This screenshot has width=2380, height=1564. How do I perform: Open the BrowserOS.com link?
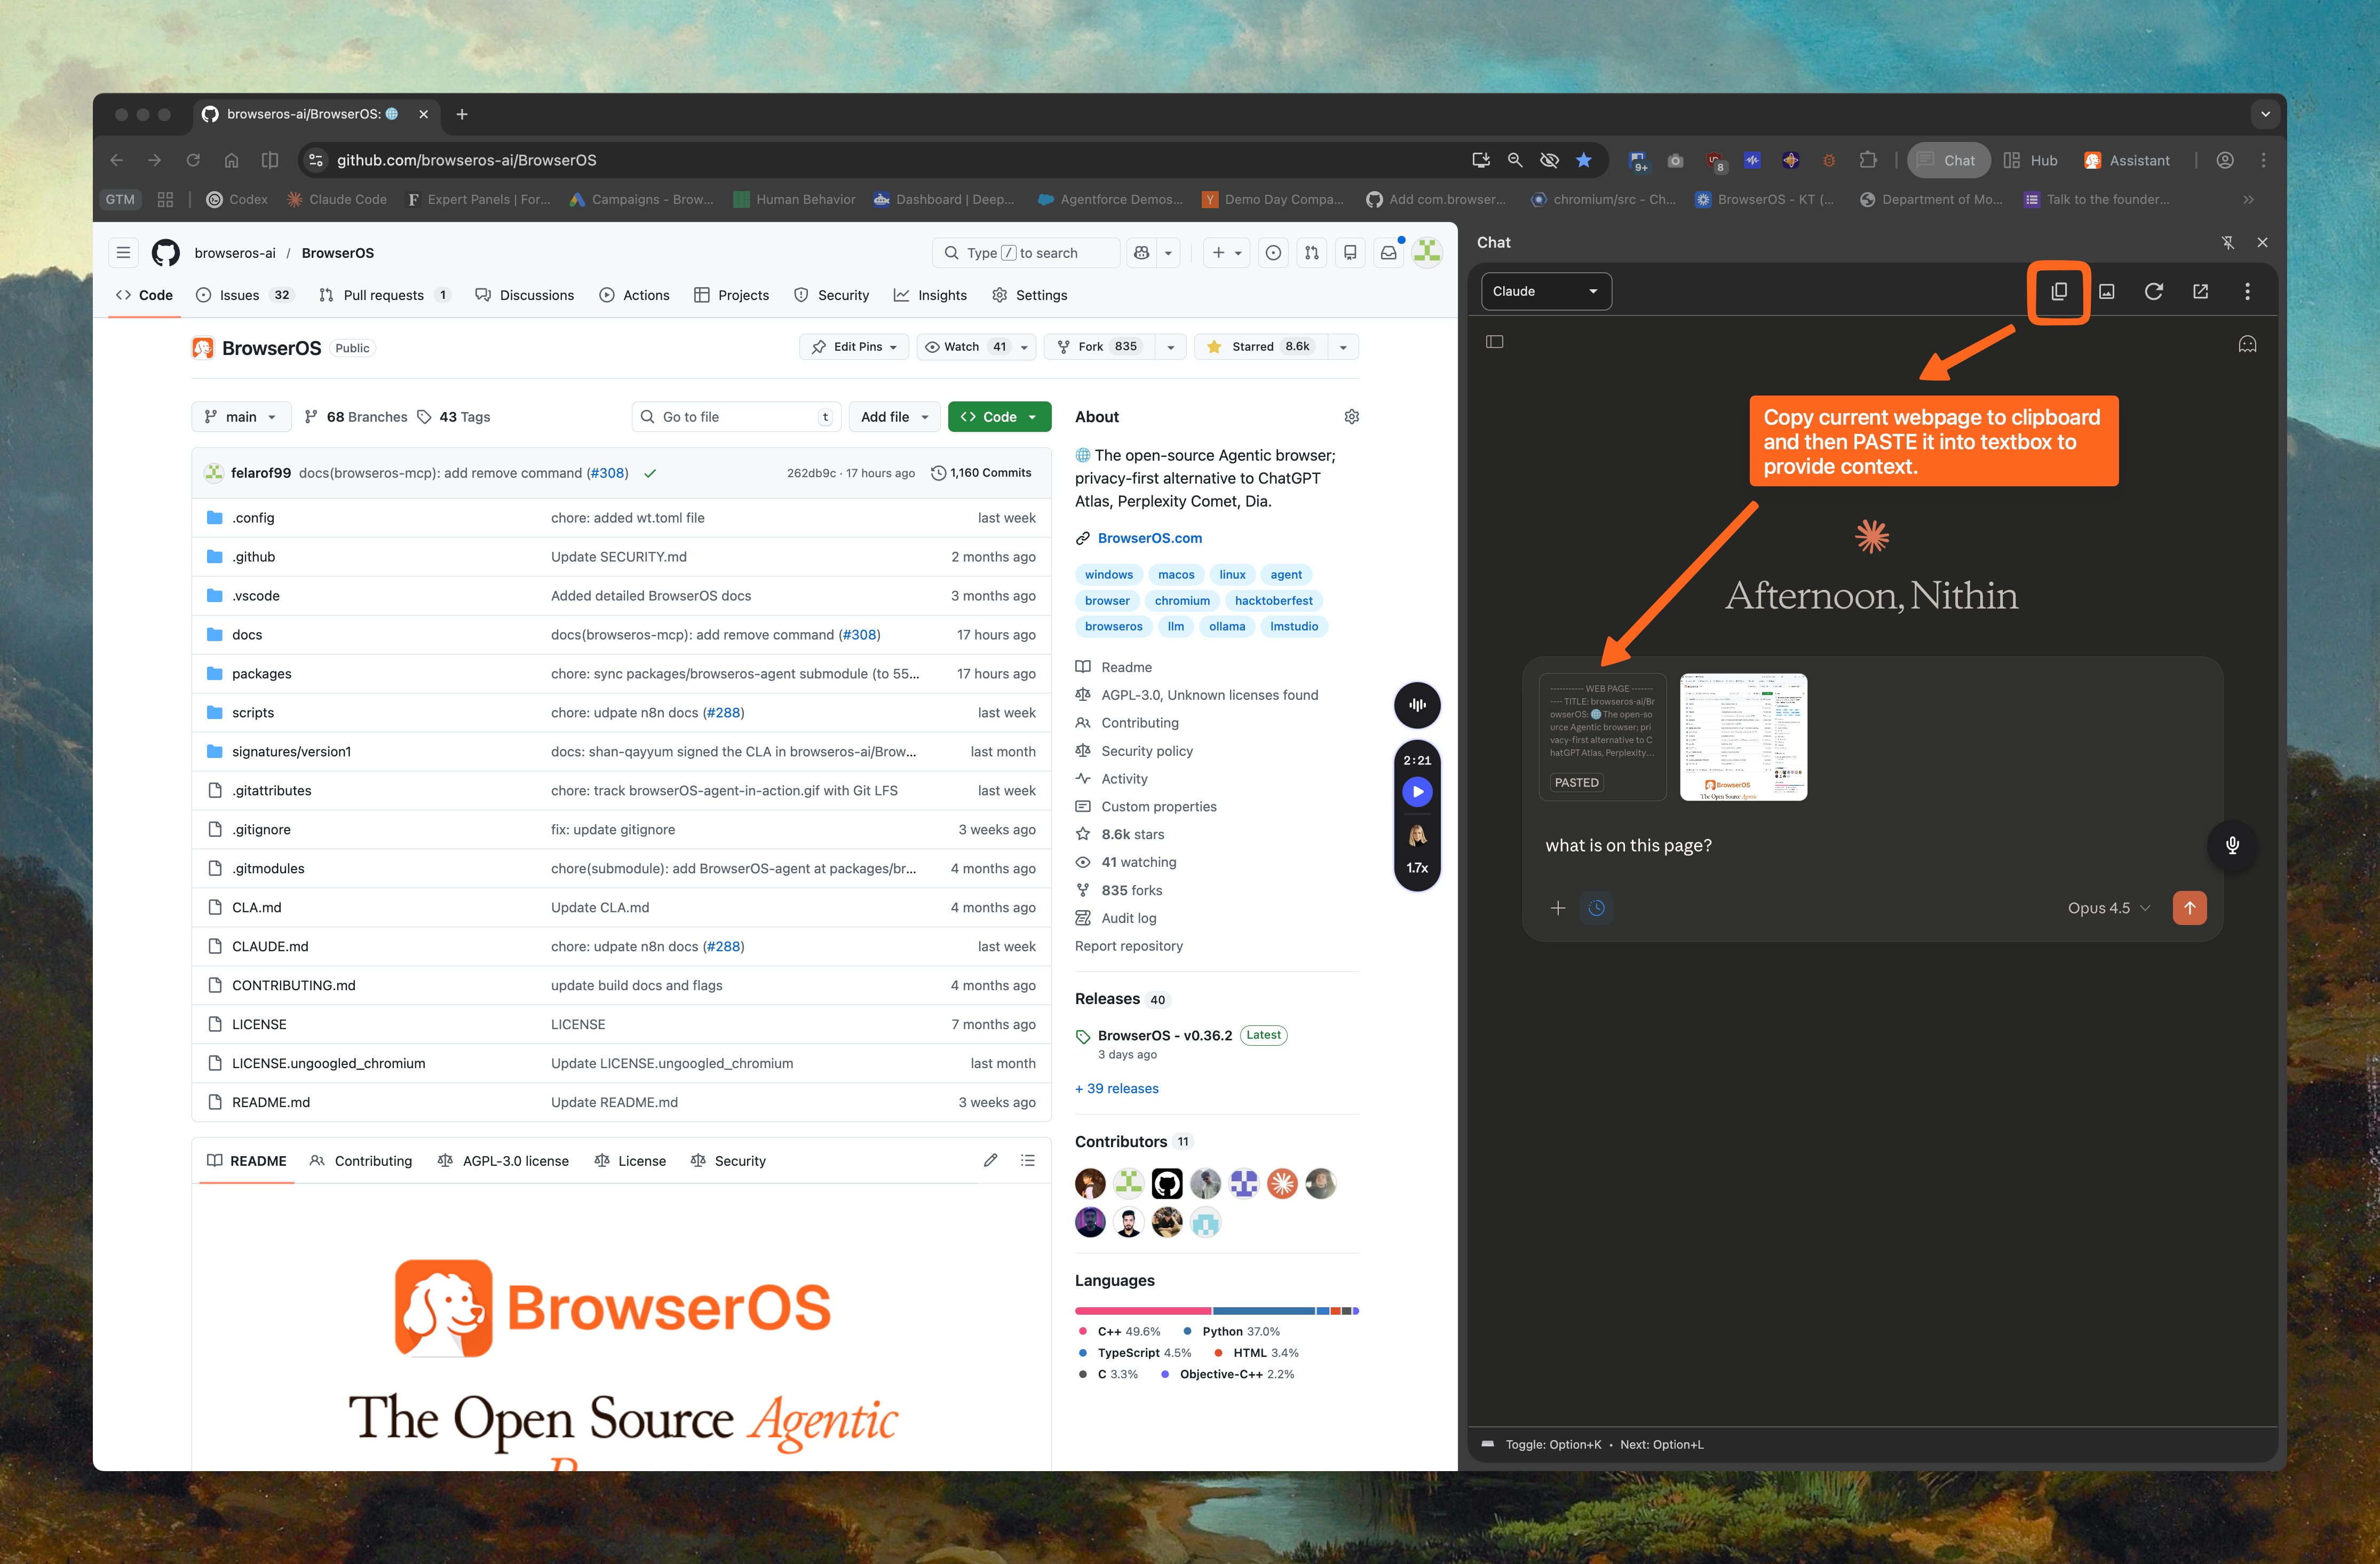1149,538
